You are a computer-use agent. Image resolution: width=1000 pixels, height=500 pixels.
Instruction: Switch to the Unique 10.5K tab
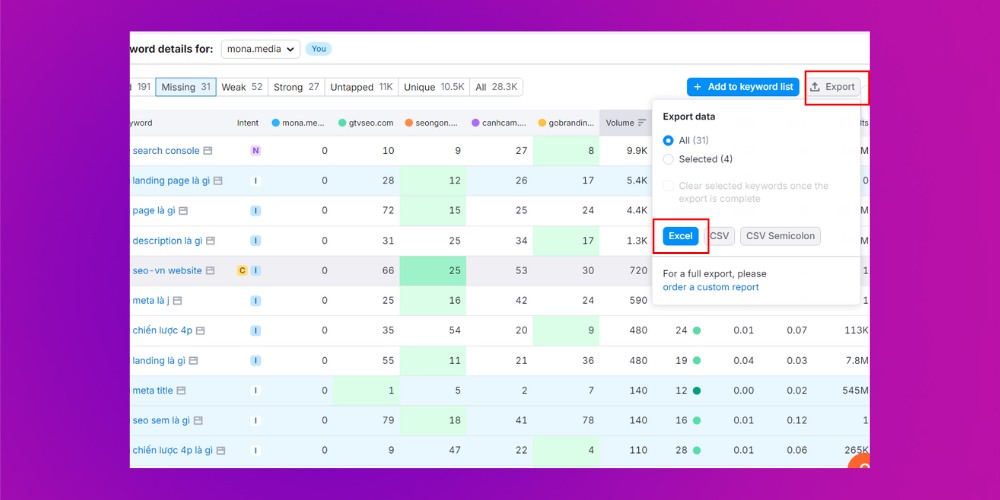pos(434,87)
